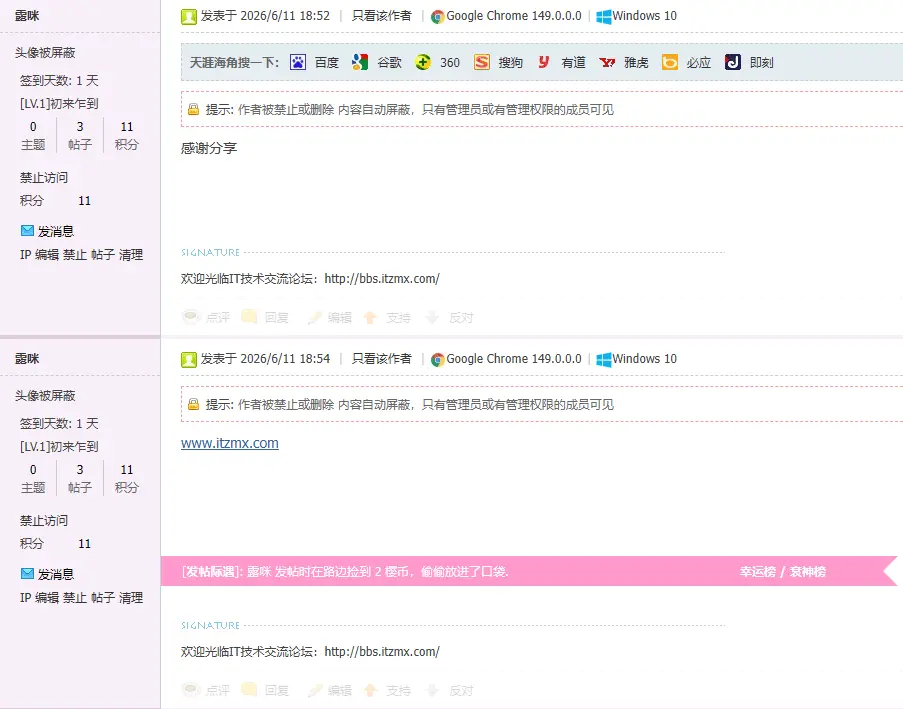Click the poster icon of the 18:52 post
The image size is (903, 709).
pos(189,16)
